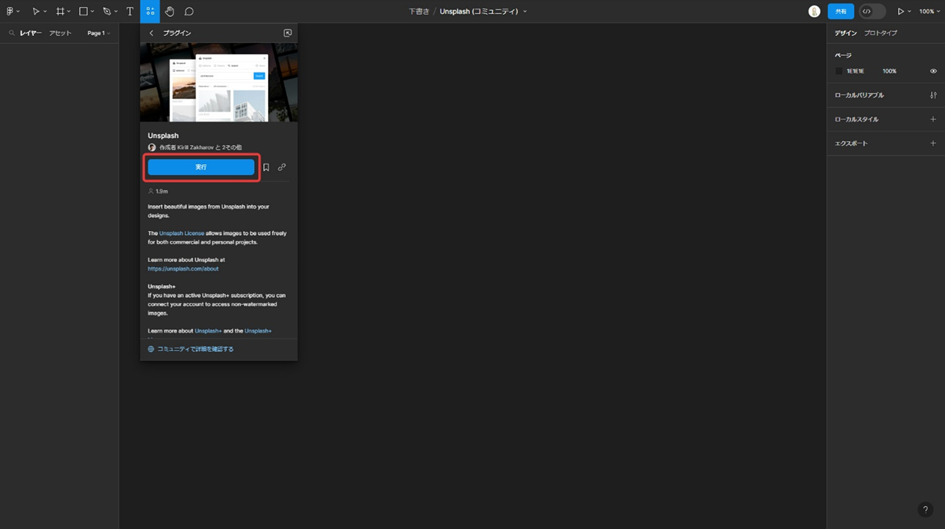Edit the page background 100% opacity
945x529 pixels.
[x=890, y=71]
